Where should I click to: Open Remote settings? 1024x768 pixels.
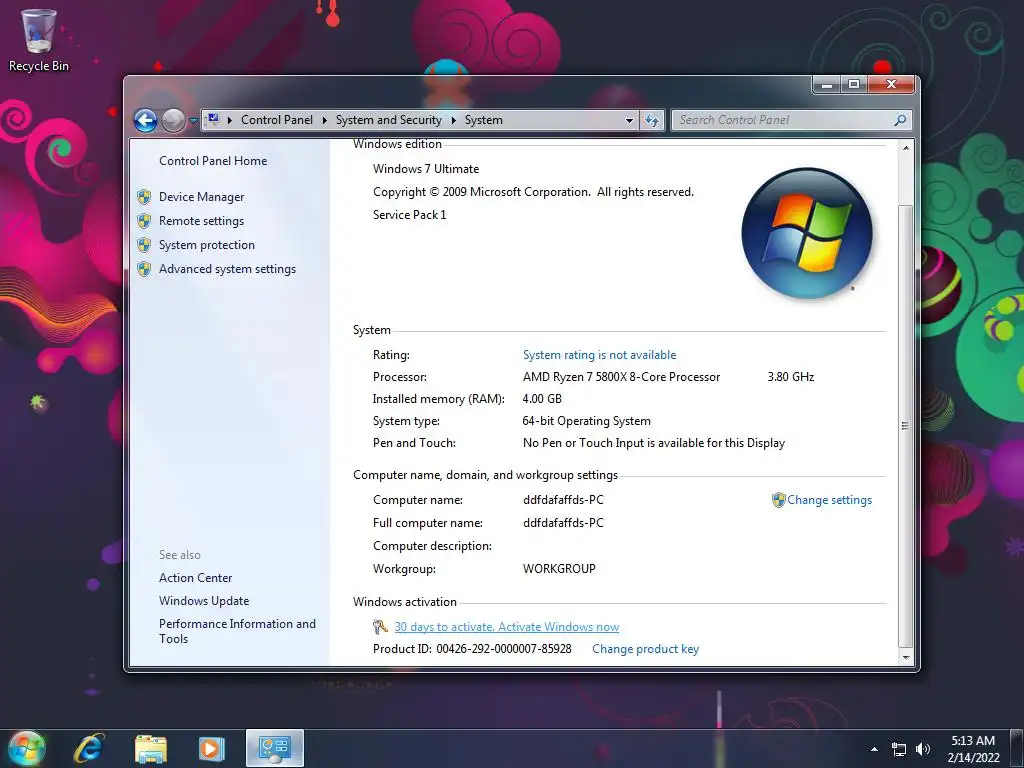coord(201,221)
